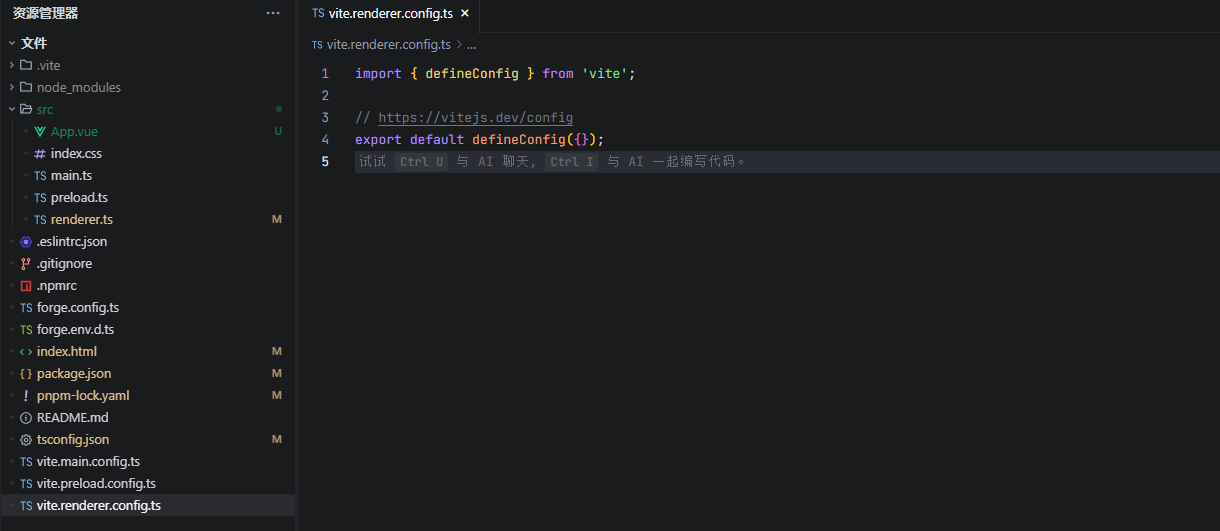Collapse the src folder chevron

[x=12, y=109]
